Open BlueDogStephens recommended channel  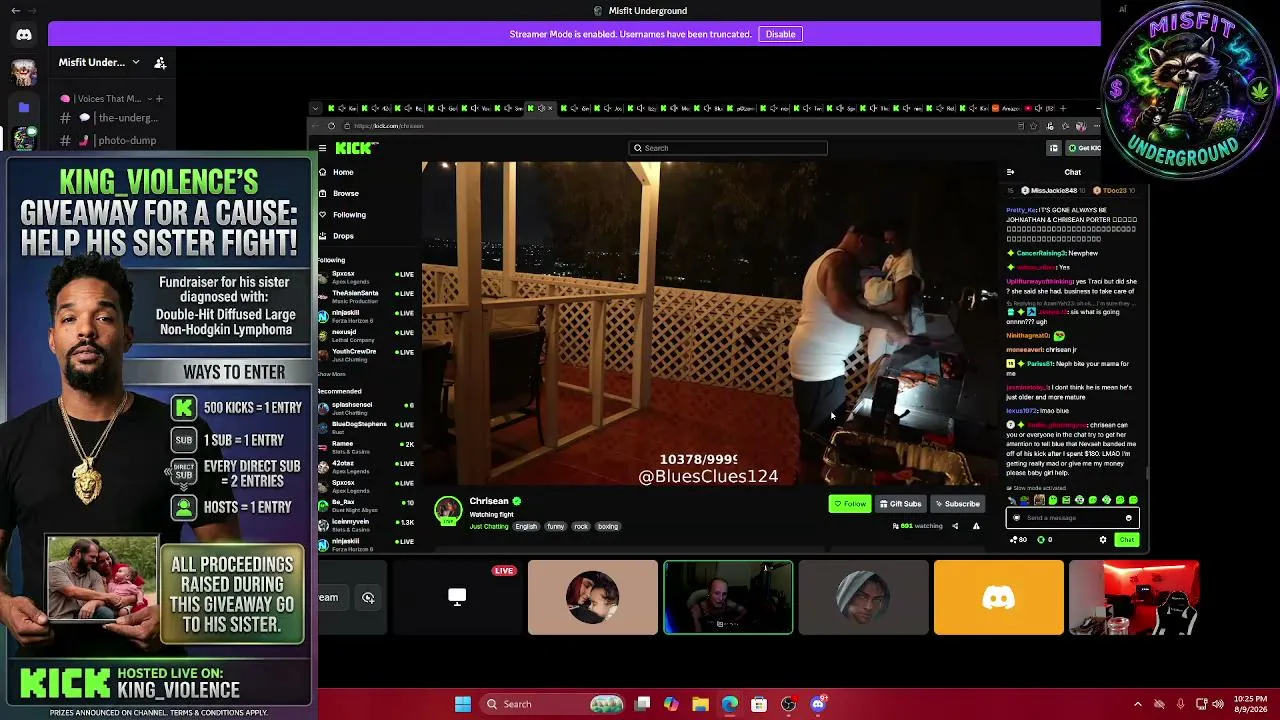(x=366, y=426)
